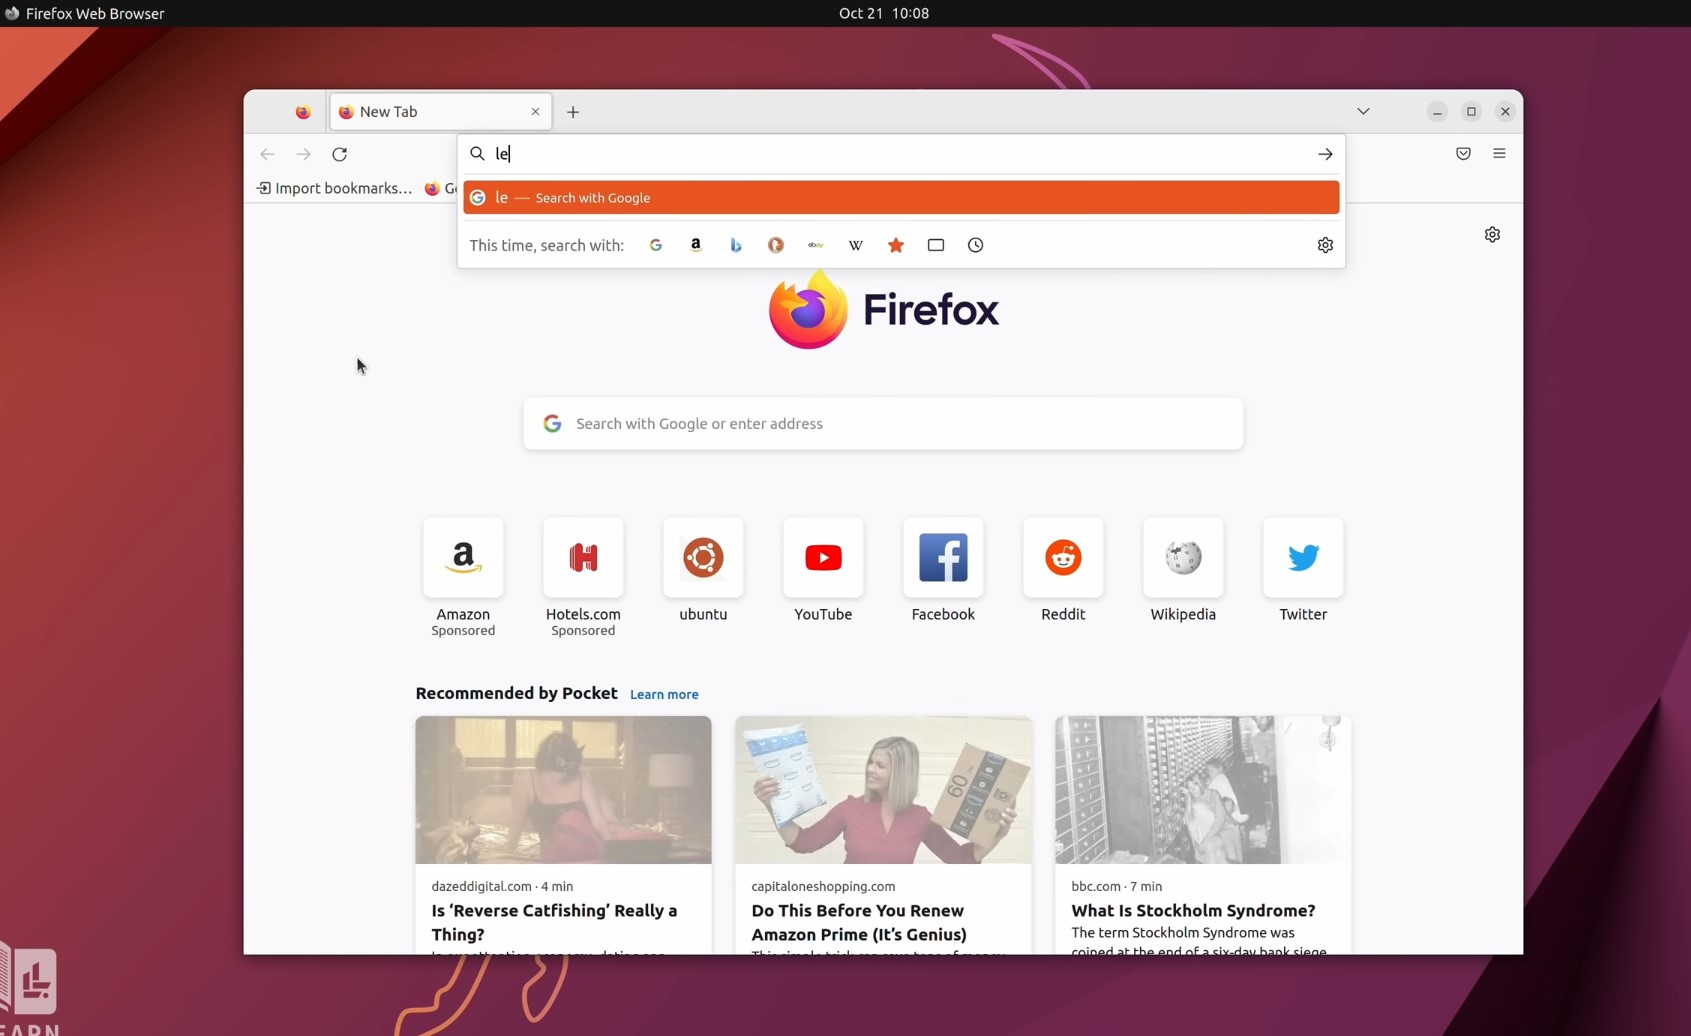The width and height of the screenshot is (1691, 1036).
Task: Search this time with Bing icon
Action: pyautogui.click(x=736, y=245)
